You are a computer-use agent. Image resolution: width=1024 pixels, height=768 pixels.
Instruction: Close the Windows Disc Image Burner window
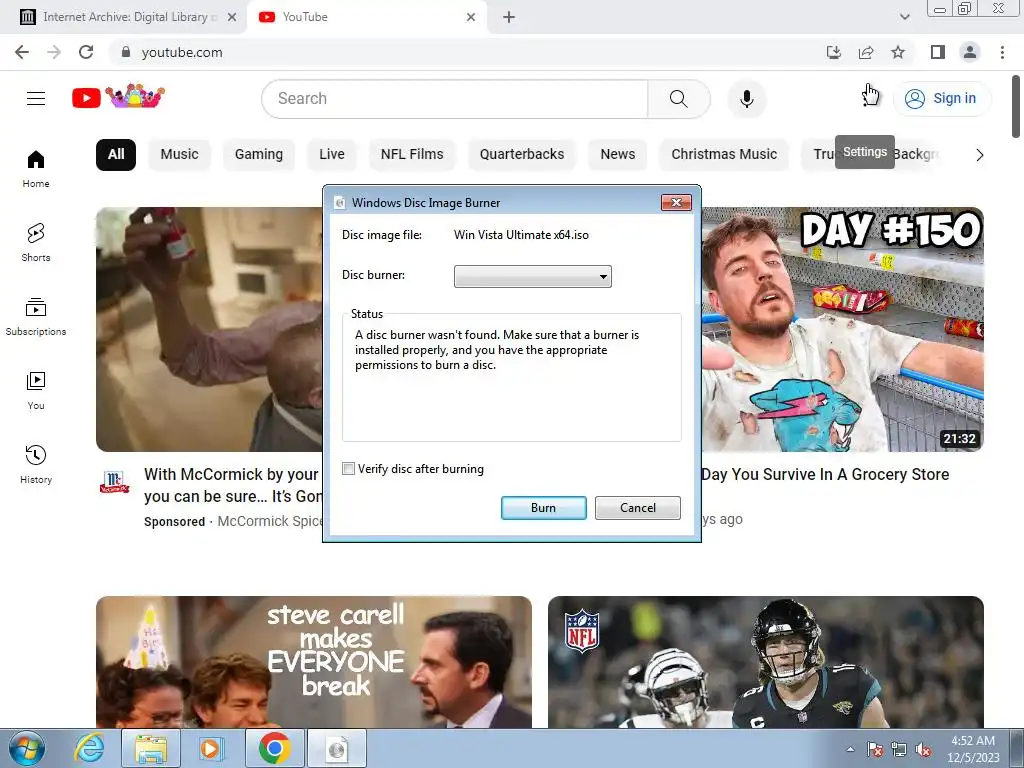click(676, 202)
